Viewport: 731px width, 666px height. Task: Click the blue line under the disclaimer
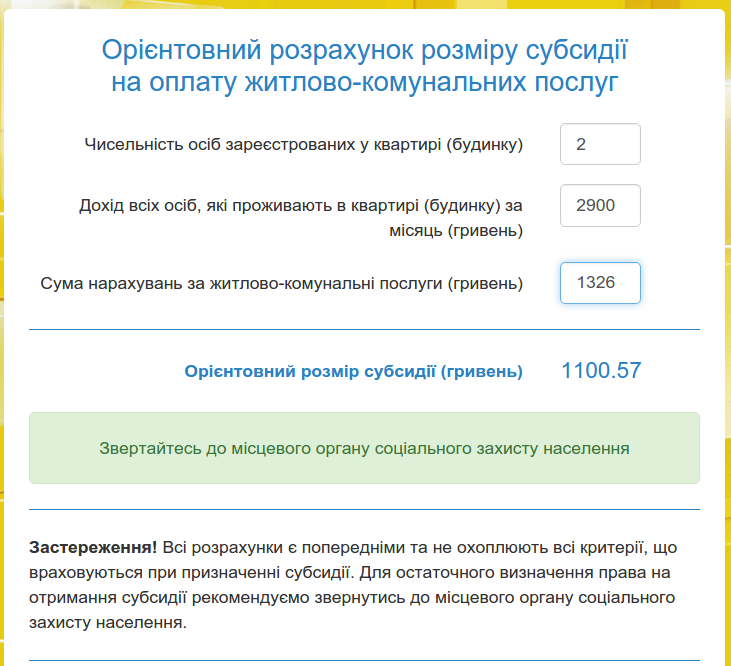click(x=364, y=661)
